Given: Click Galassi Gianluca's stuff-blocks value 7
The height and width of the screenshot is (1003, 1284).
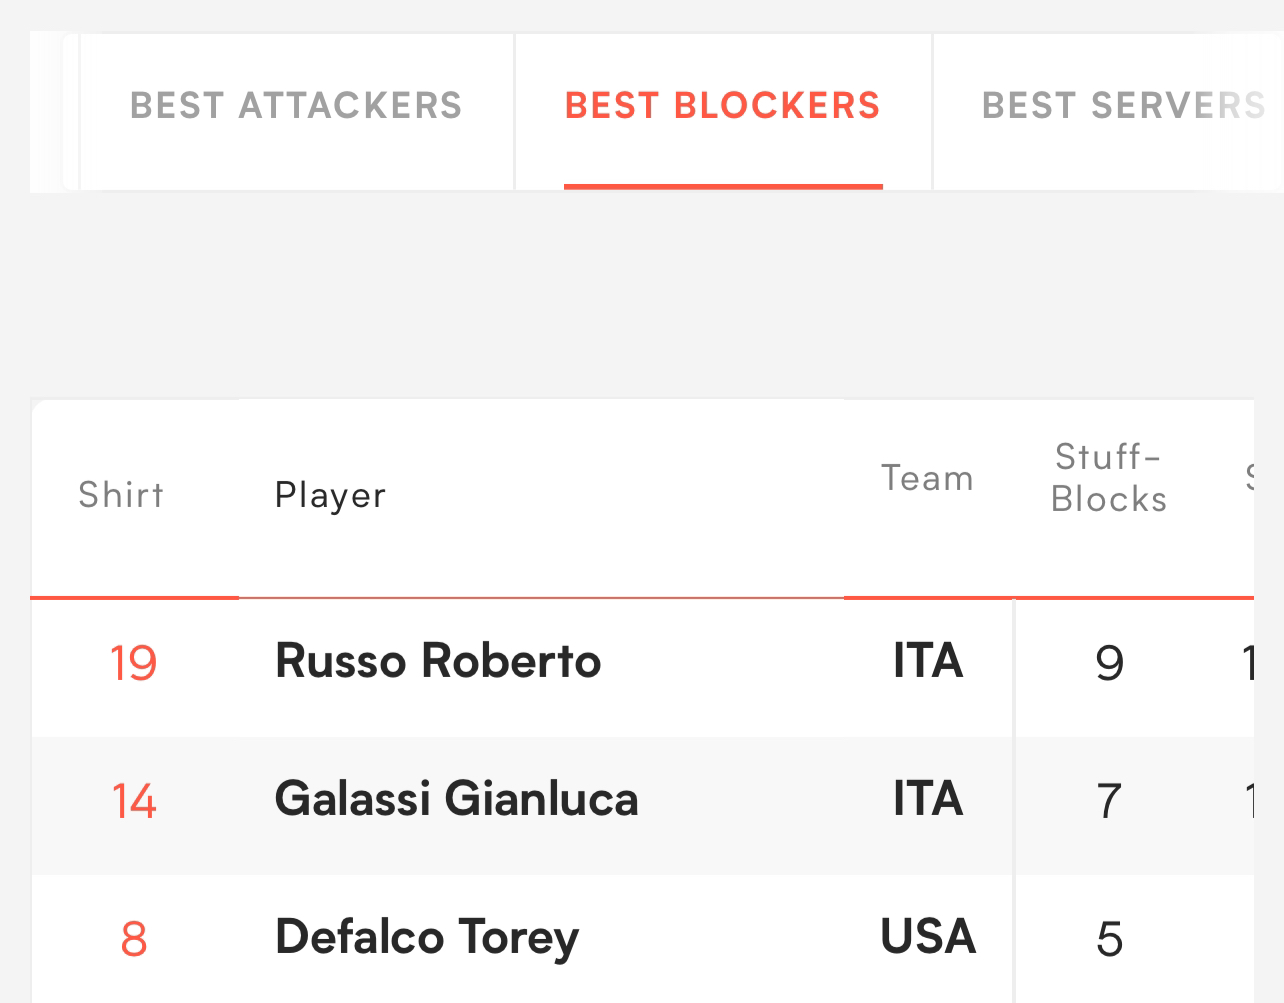Looking at the screenshot, I should 1109,801.
